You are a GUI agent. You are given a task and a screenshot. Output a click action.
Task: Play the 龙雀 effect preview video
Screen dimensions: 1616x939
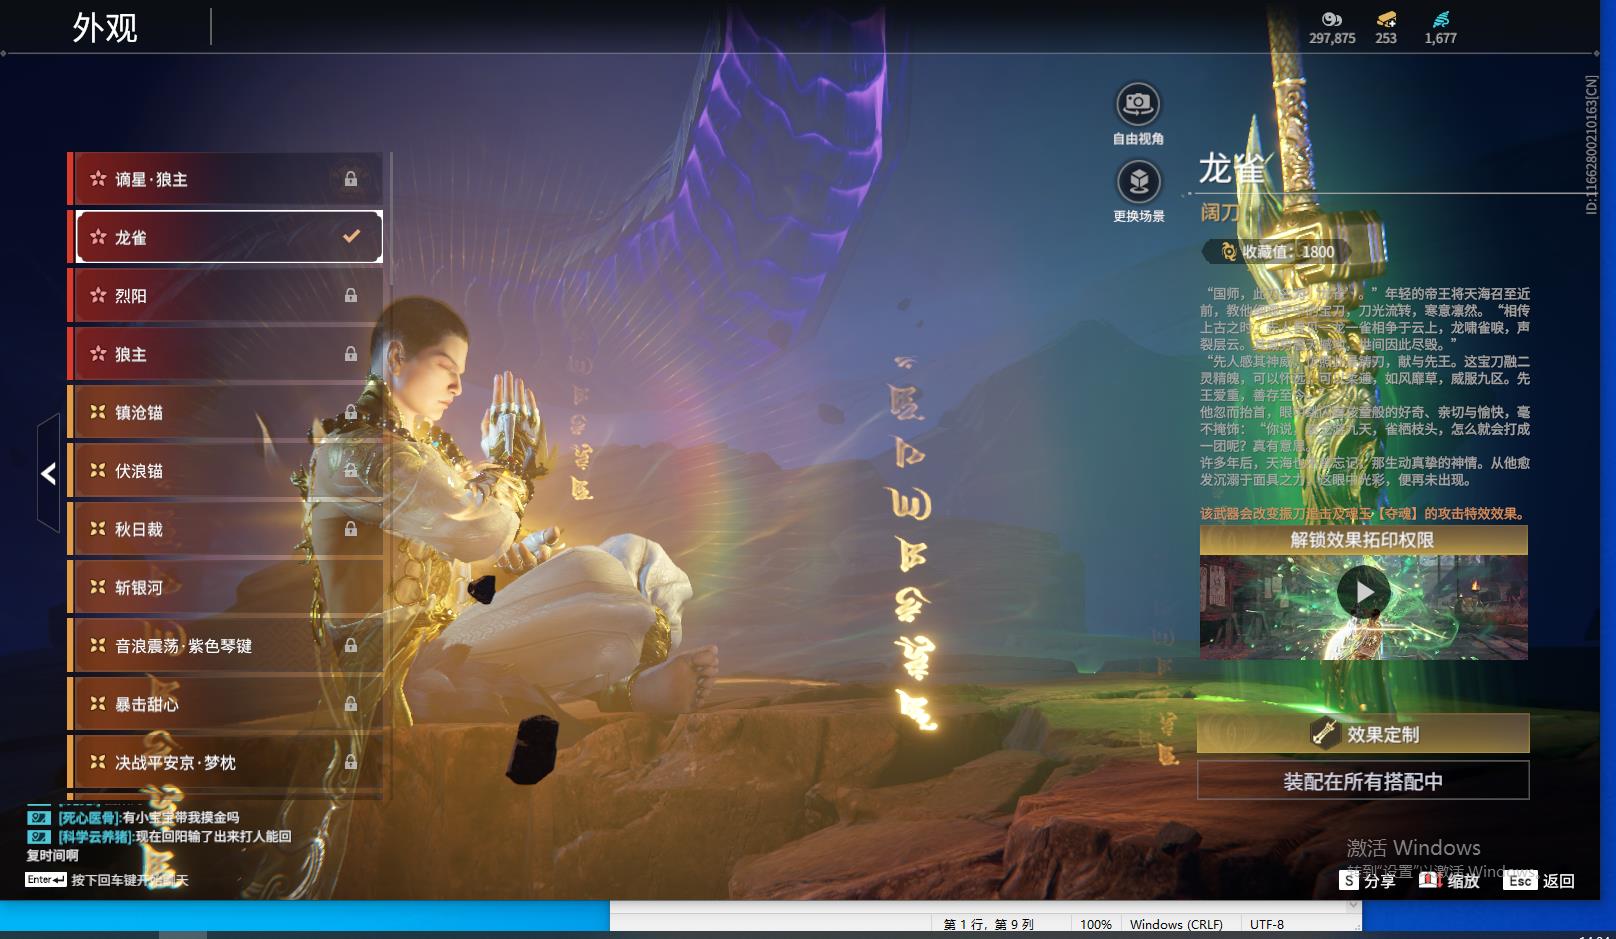tap(1363, 592)
